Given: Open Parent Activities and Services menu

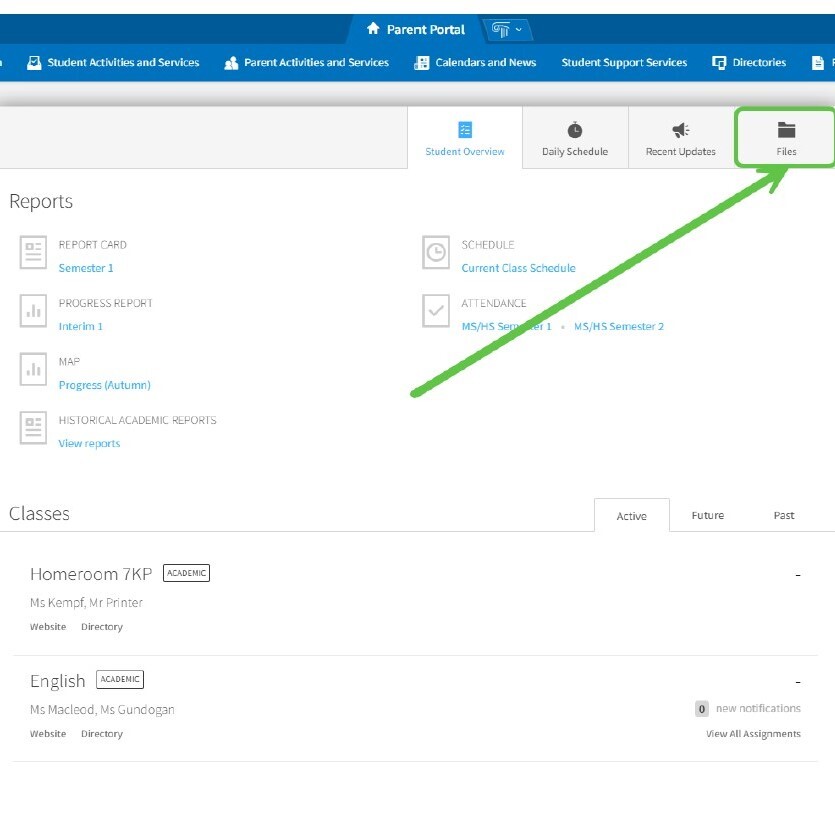Looking at the screenshot, I should (x=307, y=62).
